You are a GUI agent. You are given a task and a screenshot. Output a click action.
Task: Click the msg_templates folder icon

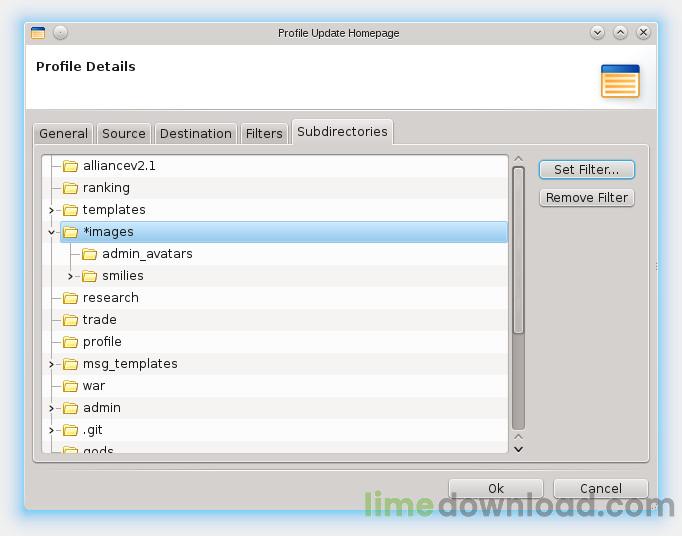click(70, 364)
